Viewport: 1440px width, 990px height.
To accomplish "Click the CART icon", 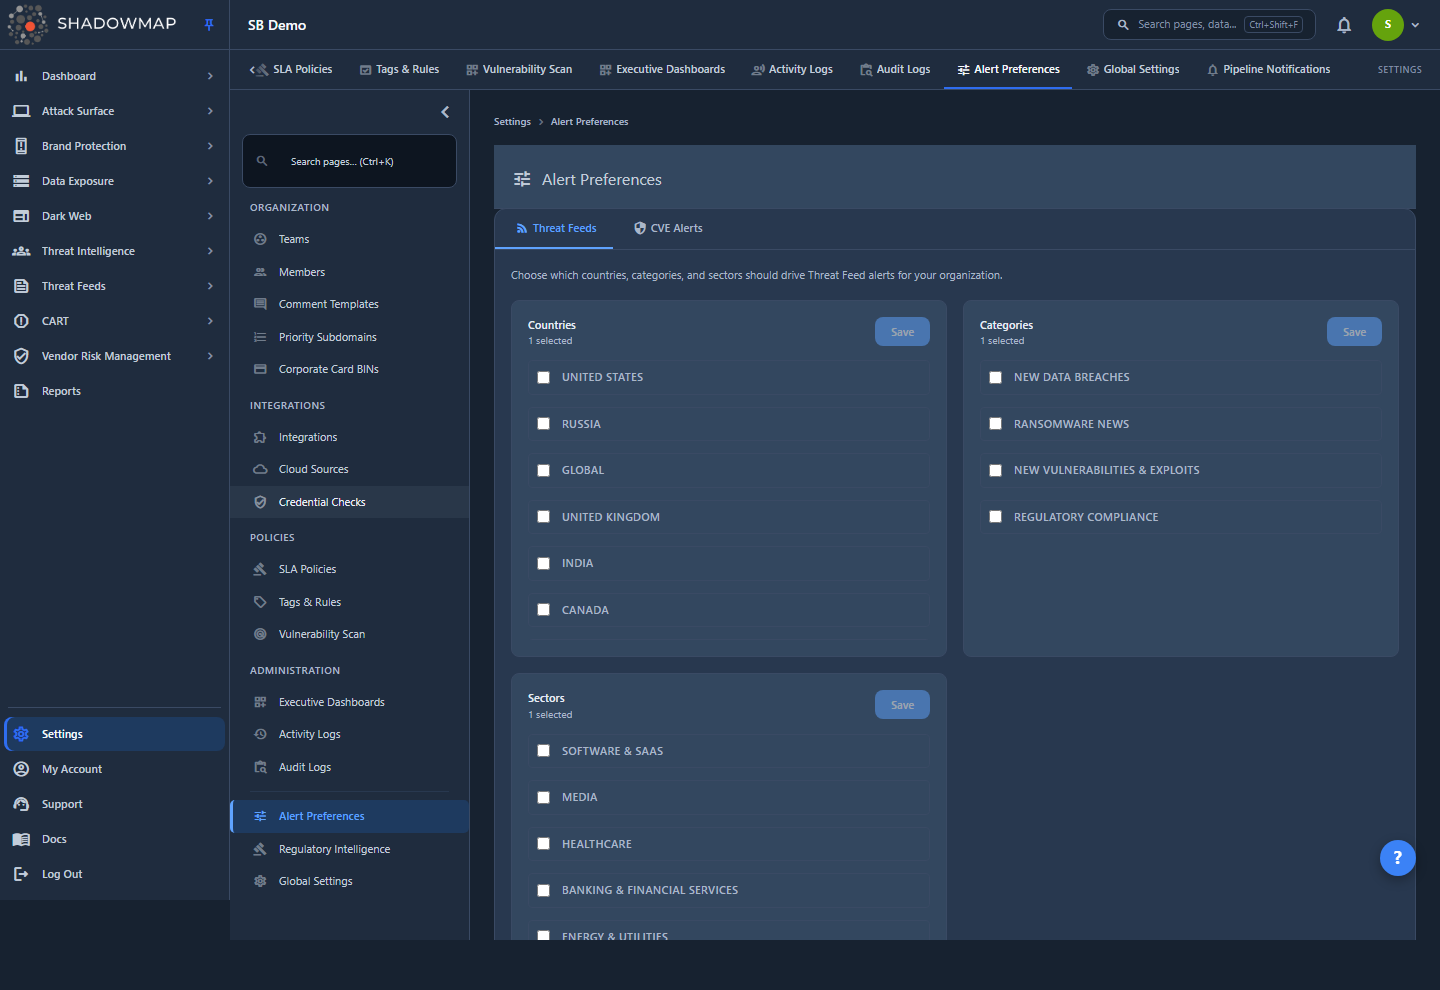I will (x=21, y=321).
